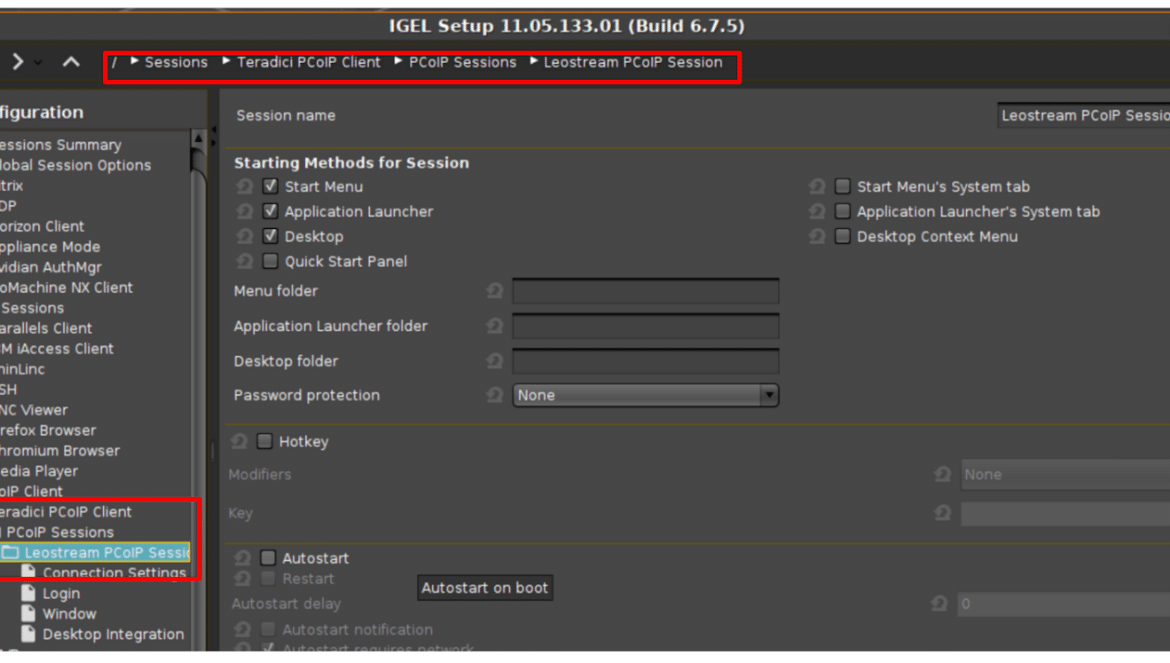Reset the Autostart option
1170x663 pixels.
[243, 558]
